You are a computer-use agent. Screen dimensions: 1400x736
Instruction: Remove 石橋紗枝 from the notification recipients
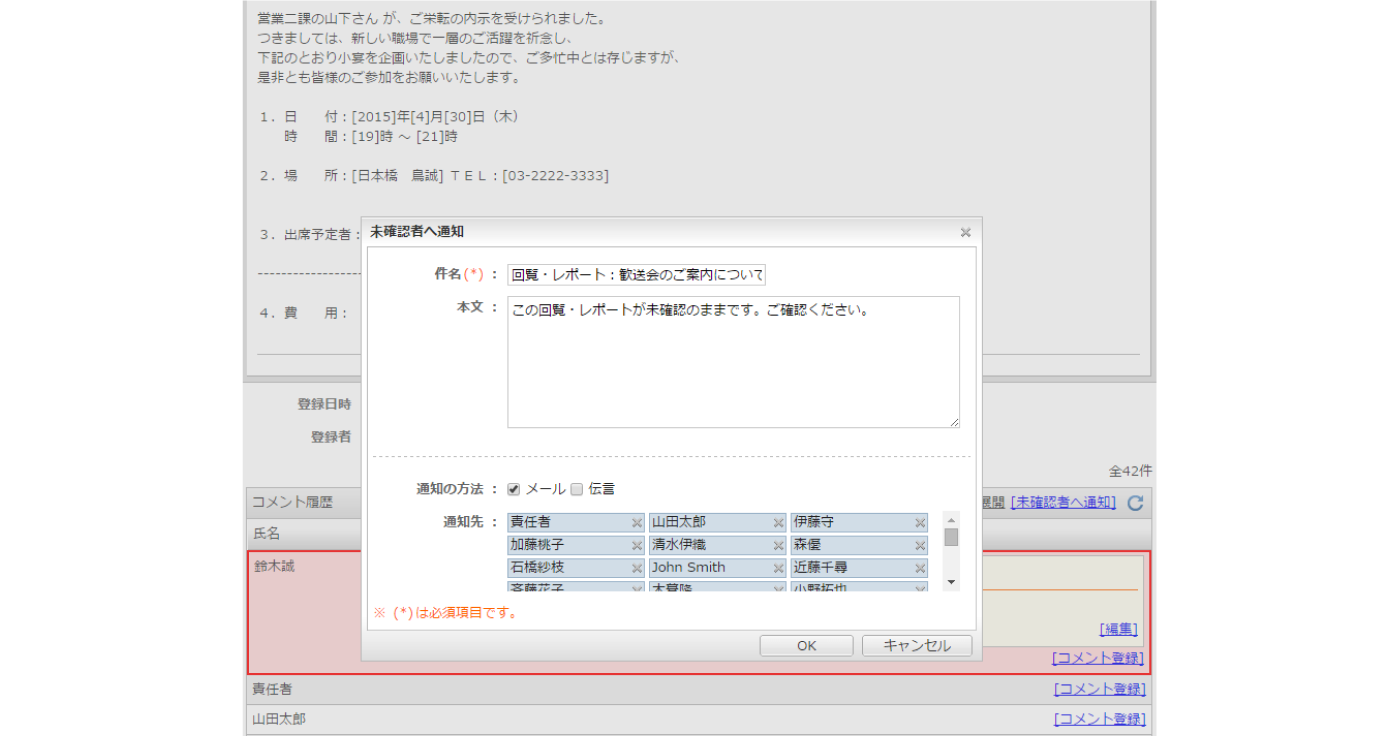pos(636,568)
